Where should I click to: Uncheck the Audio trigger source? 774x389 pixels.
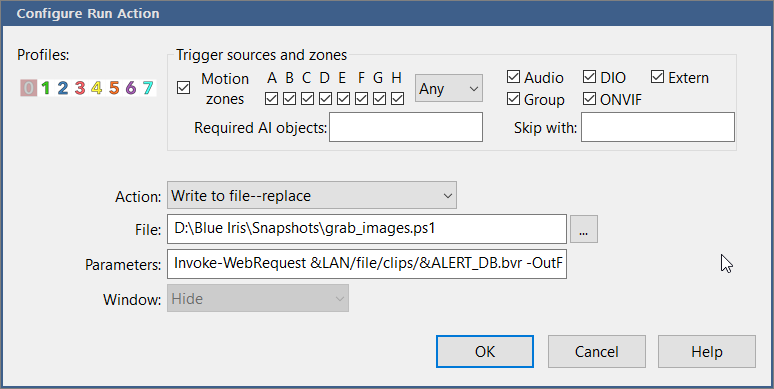[513, 77]
